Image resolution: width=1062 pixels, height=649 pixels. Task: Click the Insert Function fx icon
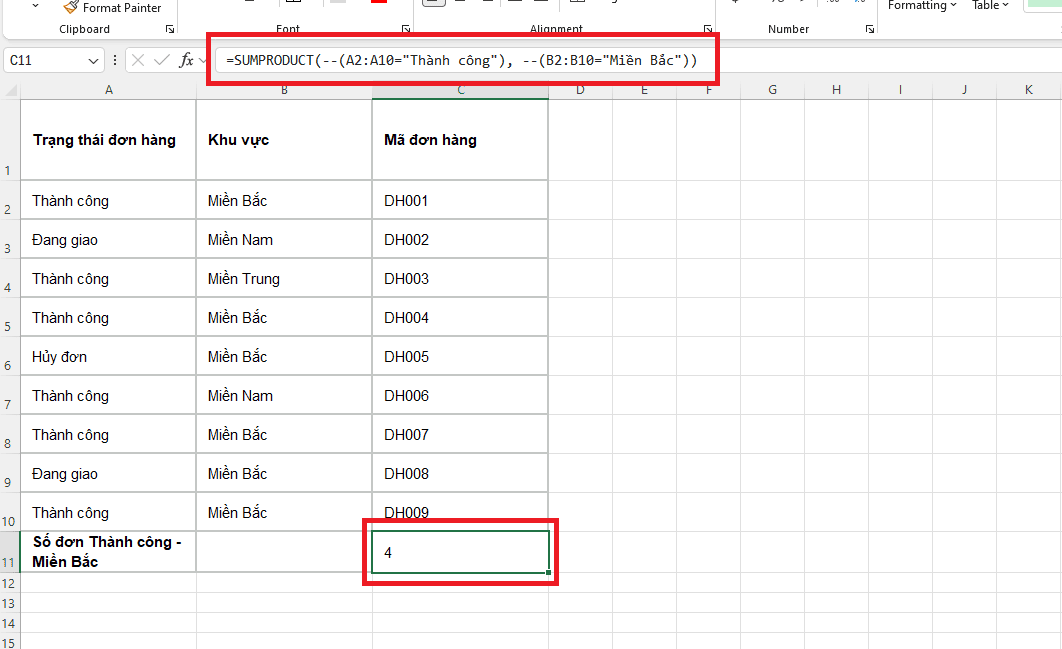point(186,60)
